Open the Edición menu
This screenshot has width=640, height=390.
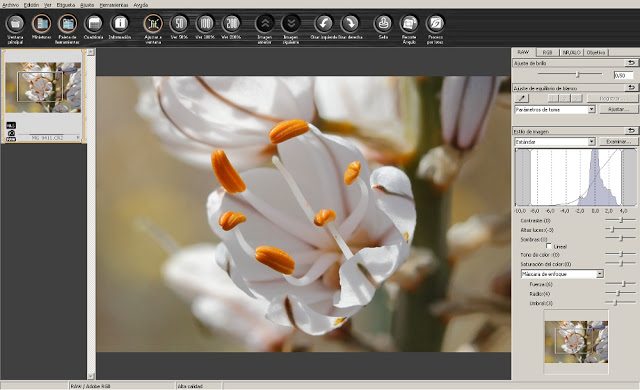[31, 5]
